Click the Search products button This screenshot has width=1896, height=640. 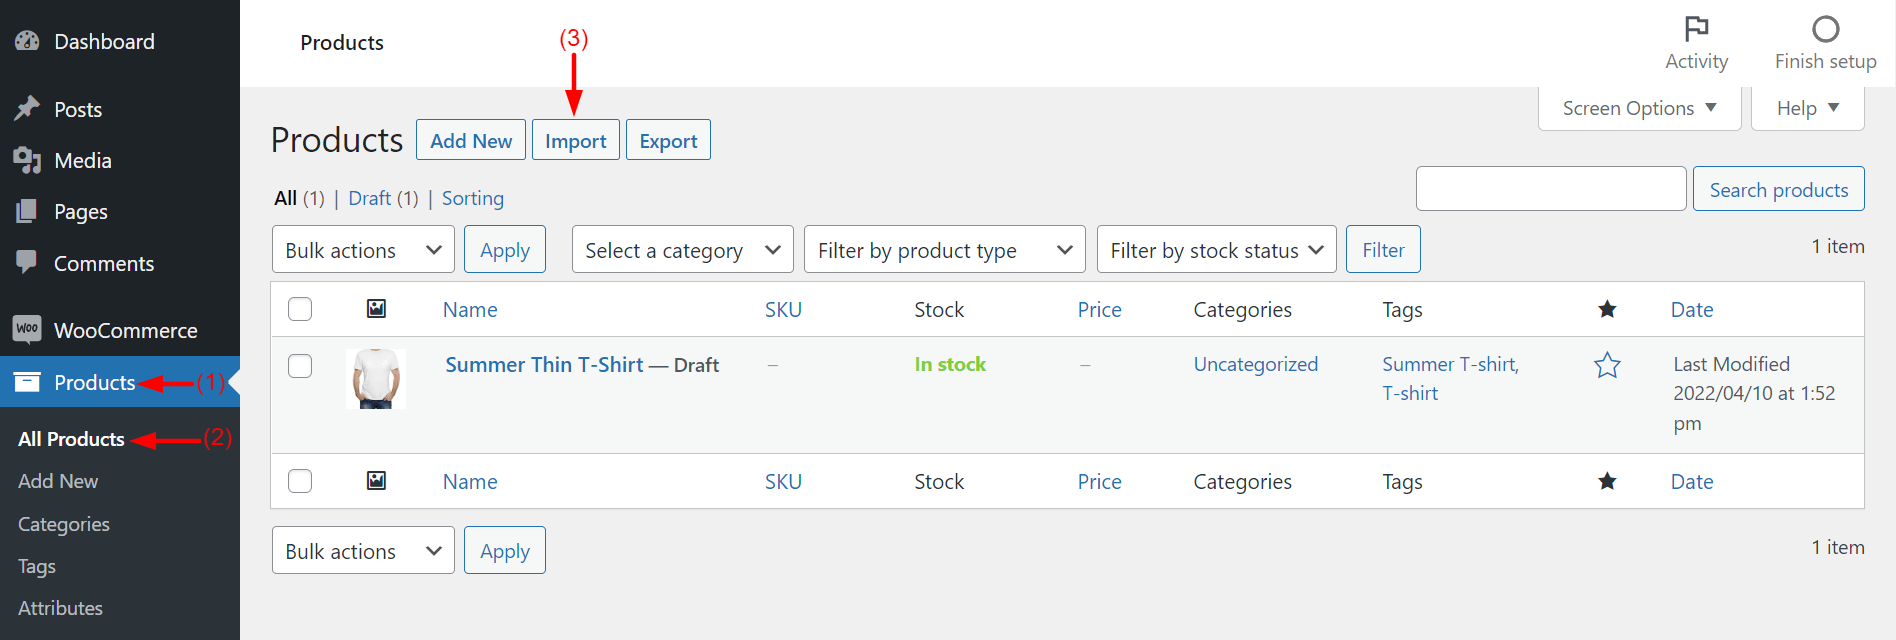point(1778,189)
